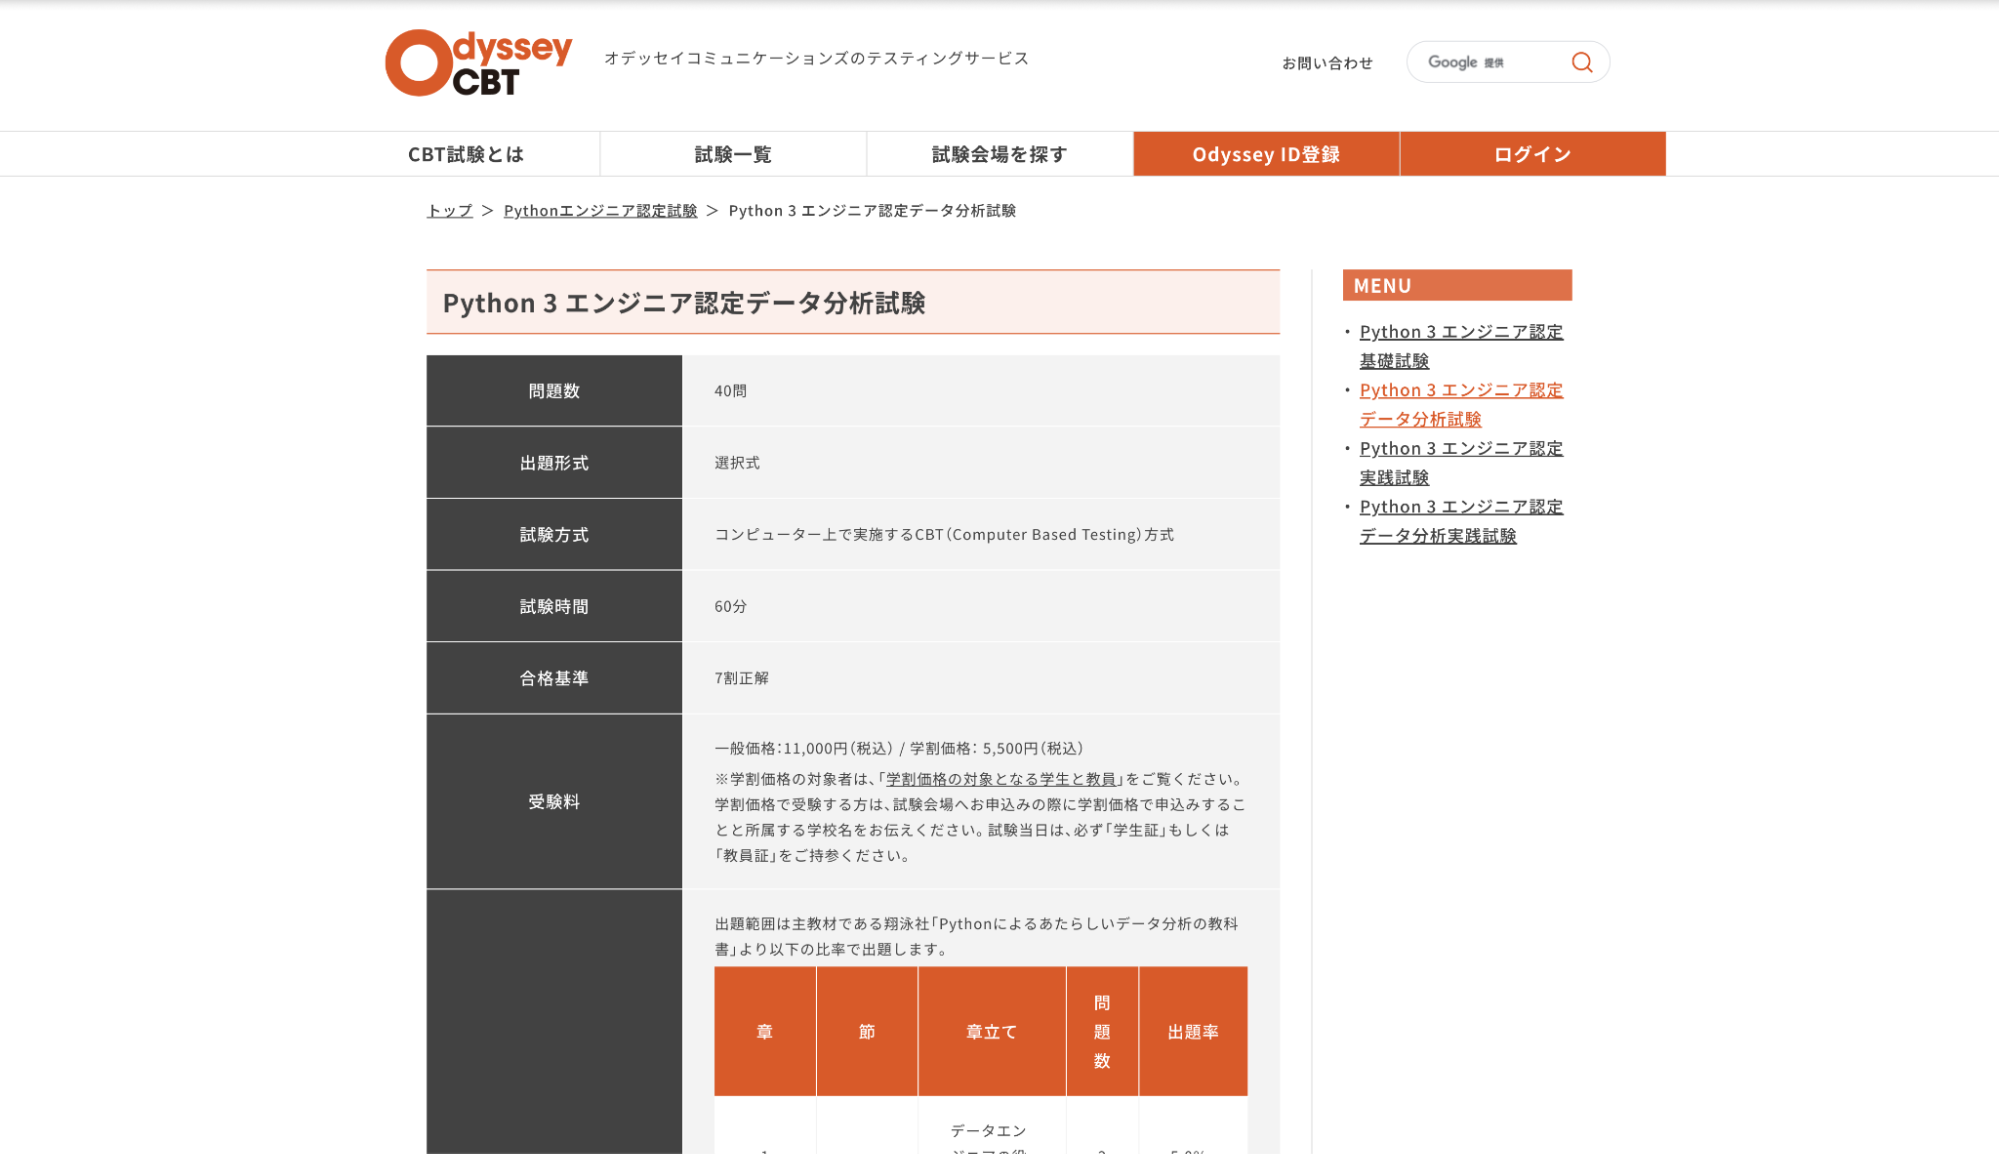Open the Python 3 エンジニア認定実践試験 menu link

(1461, 463)
